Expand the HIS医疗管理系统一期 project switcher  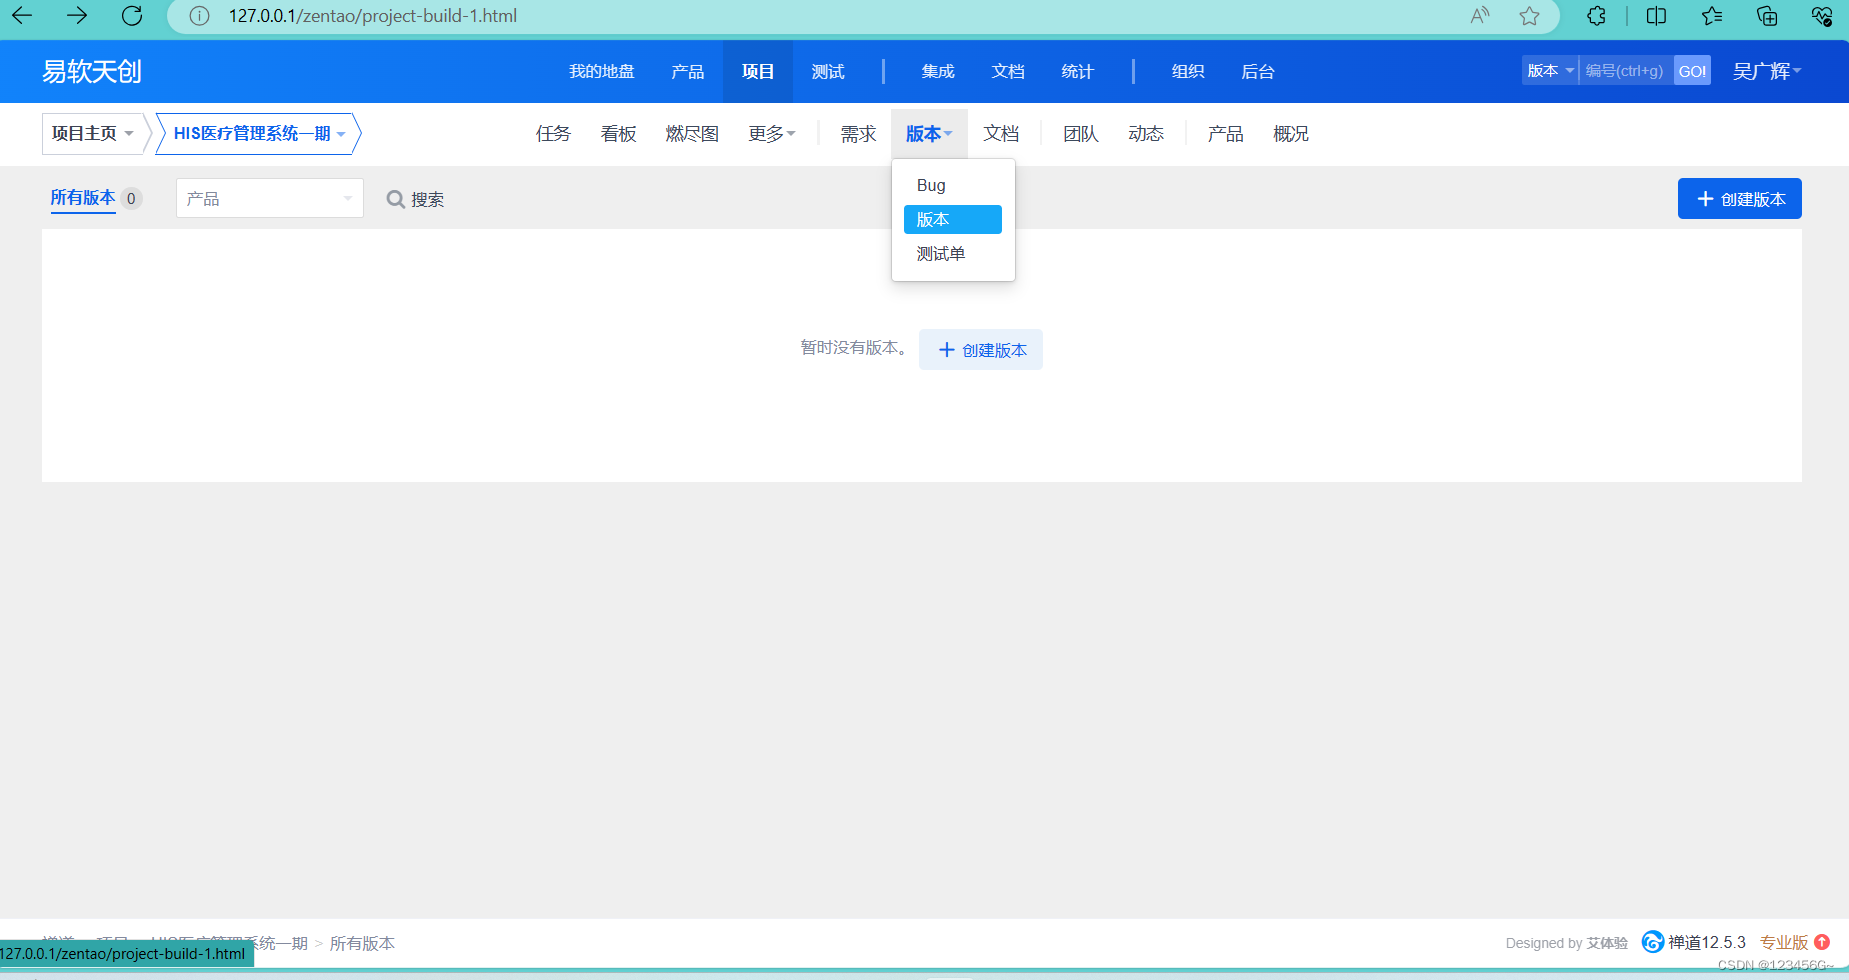258,133
